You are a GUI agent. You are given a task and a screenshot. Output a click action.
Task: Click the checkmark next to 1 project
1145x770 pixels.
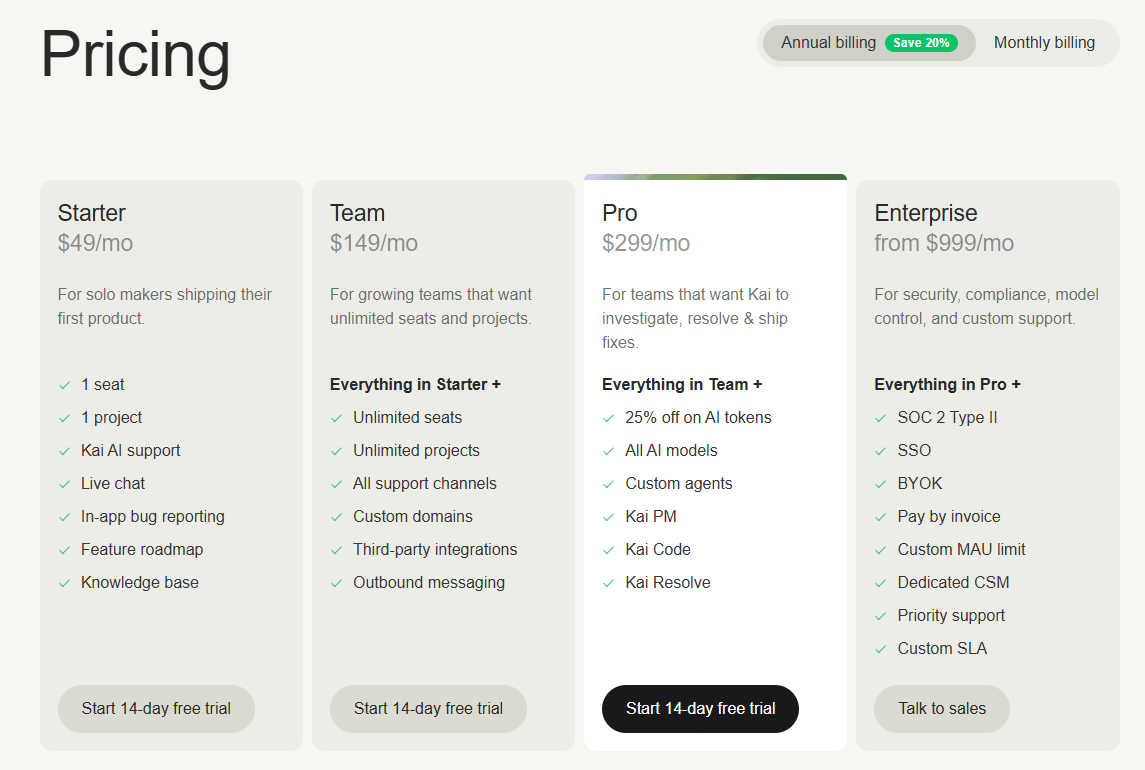tap(64, 418)
